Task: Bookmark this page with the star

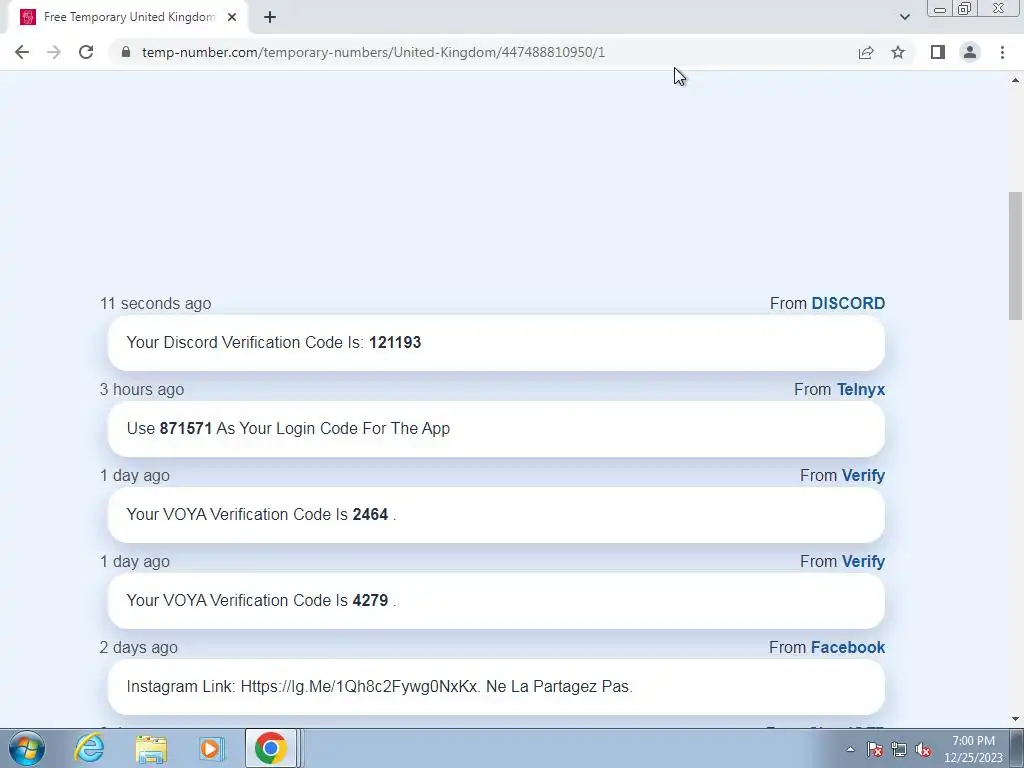Action: (x=898, y=52)
